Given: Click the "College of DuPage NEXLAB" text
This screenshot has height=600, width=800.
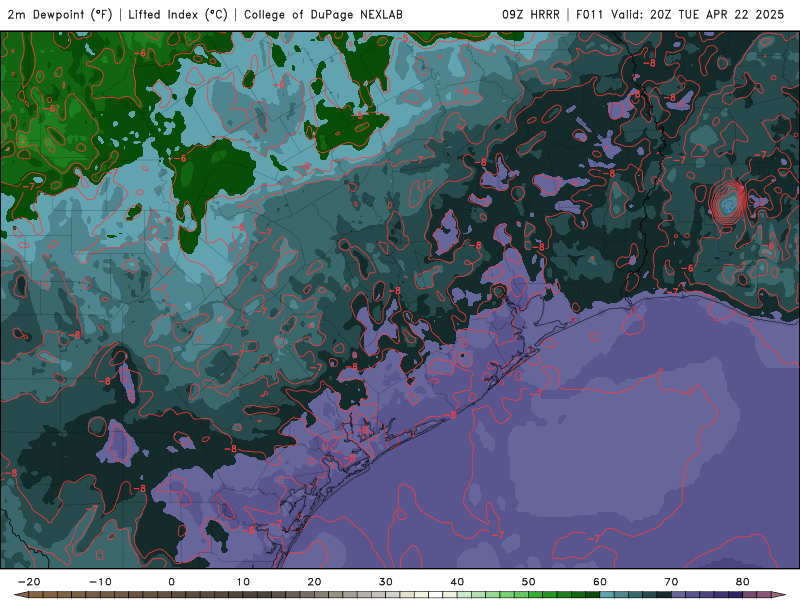Looking at the screenshot, I should [x=323, y=15].
